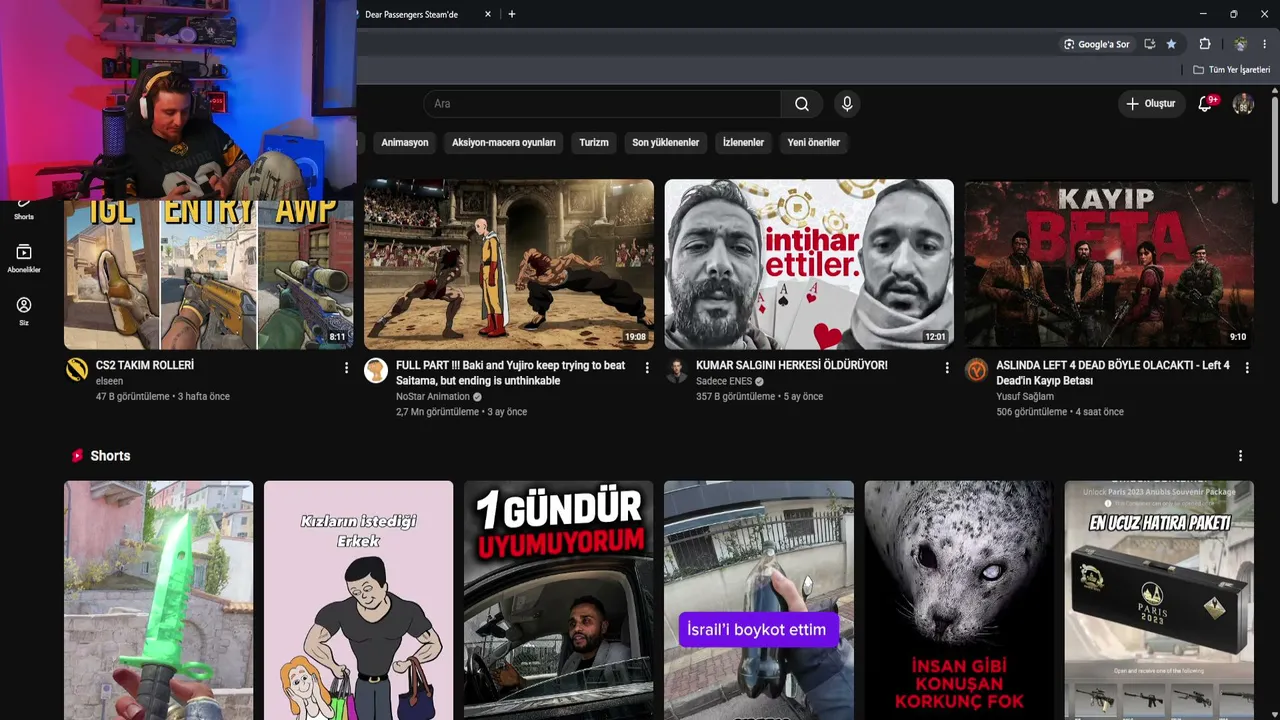1280x720 pixels.
Task: Open the Chrome extensions puzzle icon
Action: (x=1205, y=44)
